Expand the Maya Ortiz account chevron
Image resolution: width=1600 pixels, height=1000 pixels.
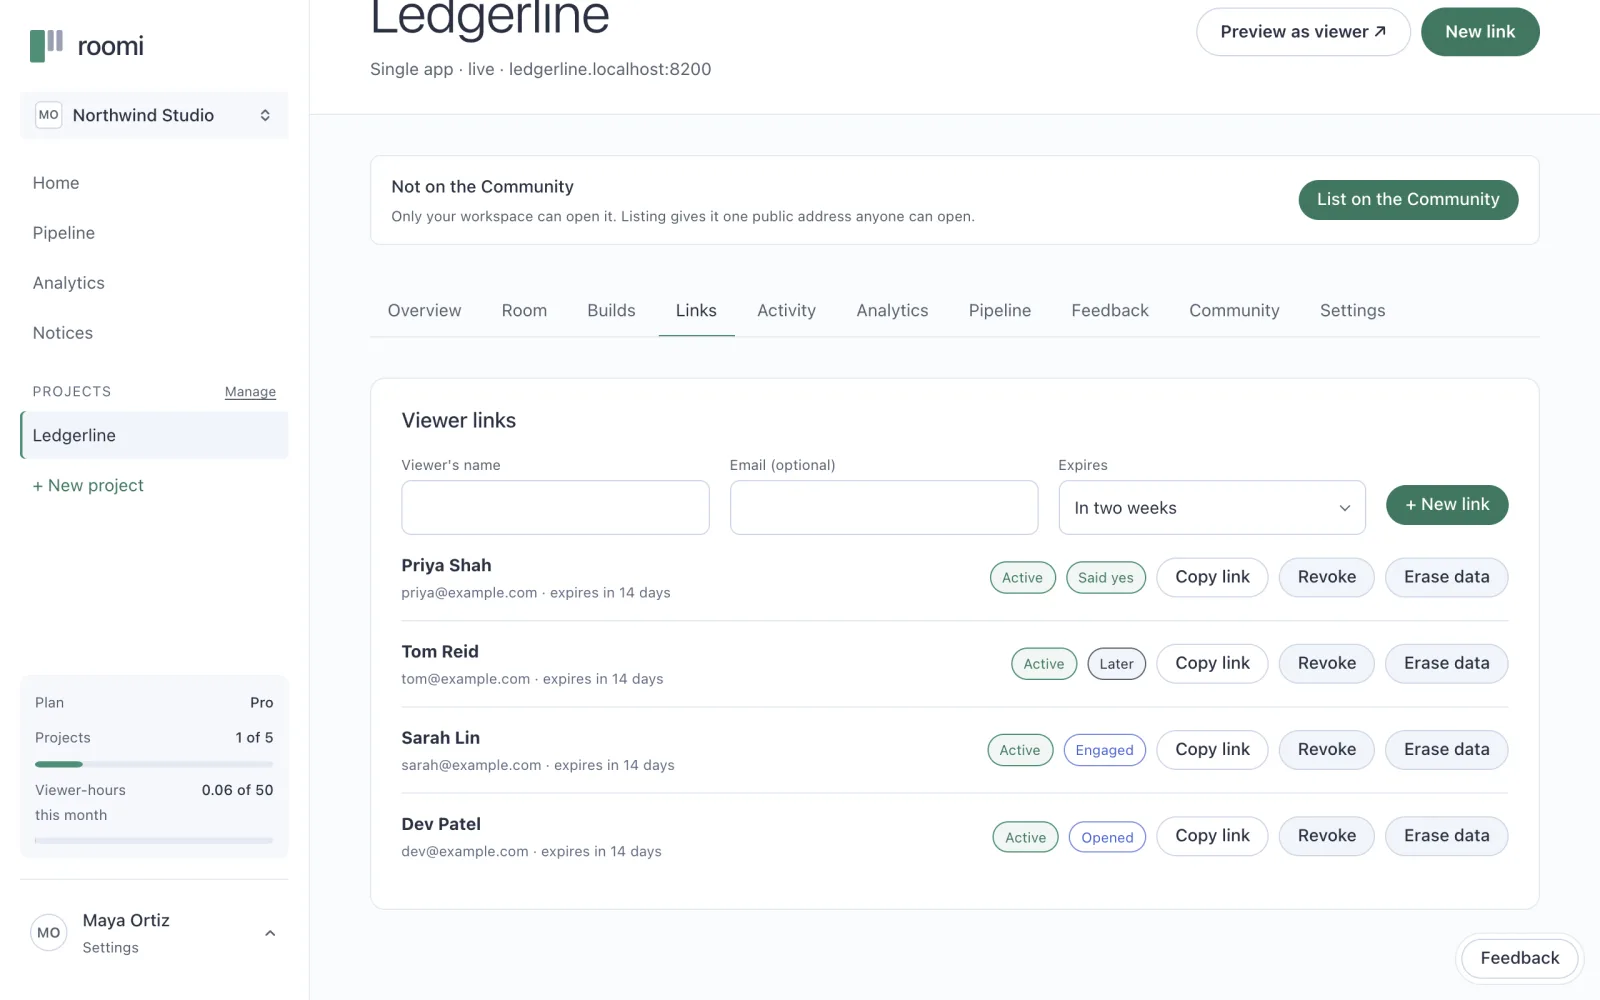pos(270,933)
